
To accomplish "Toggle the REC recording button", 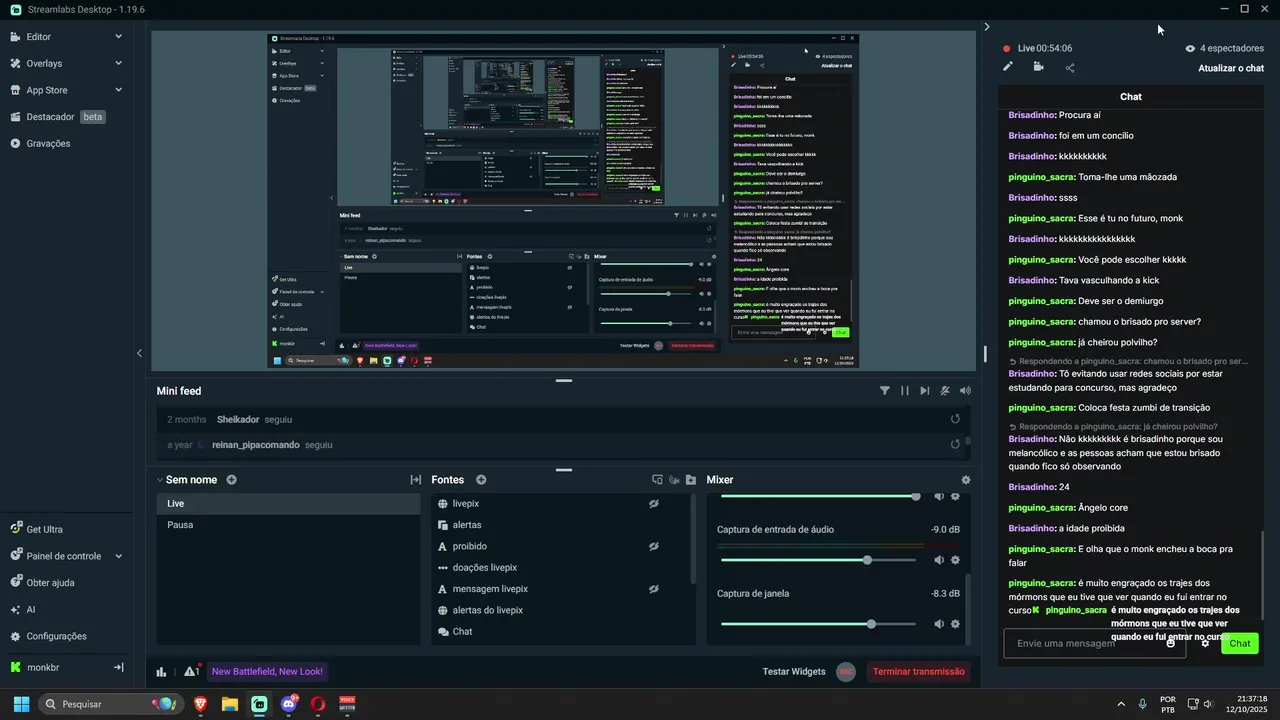I will click(846, 672).
